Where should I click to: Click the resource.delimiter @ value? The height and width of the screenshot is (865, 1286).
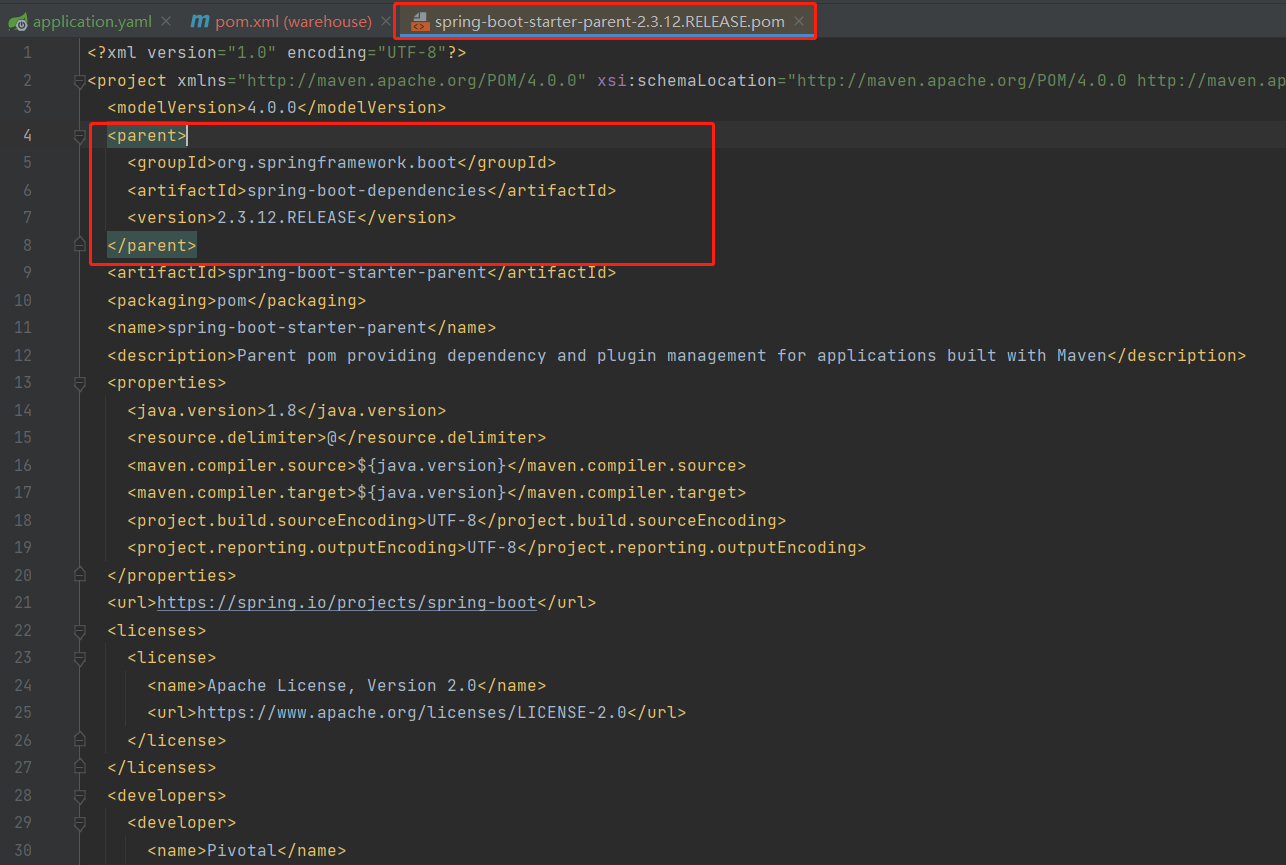(x=332, y=437)
